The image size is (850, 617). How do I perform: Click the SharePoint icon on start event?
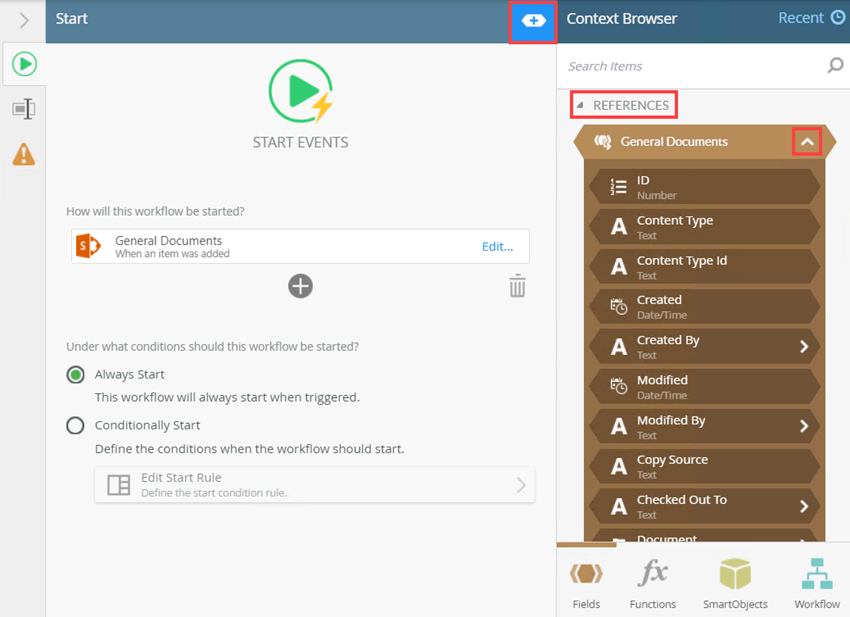click(88, 247)
